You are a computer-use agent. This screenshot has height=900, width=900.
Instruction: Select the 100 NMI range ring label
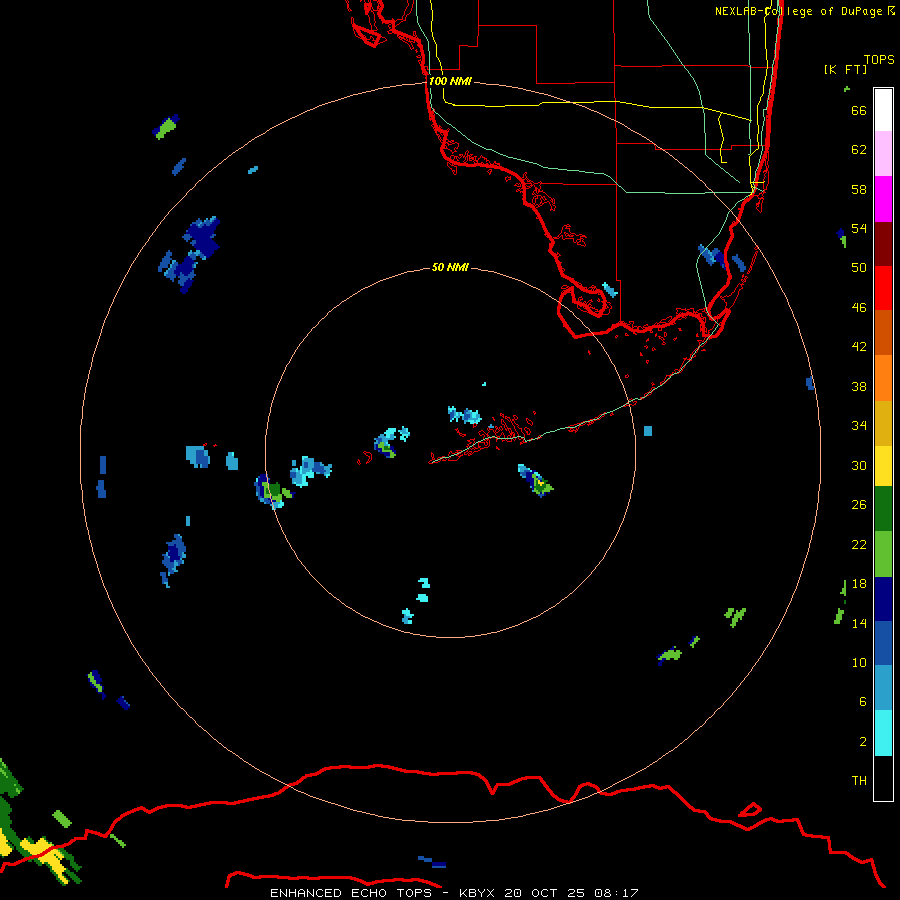pyautogui.click(x=450, y=82)
